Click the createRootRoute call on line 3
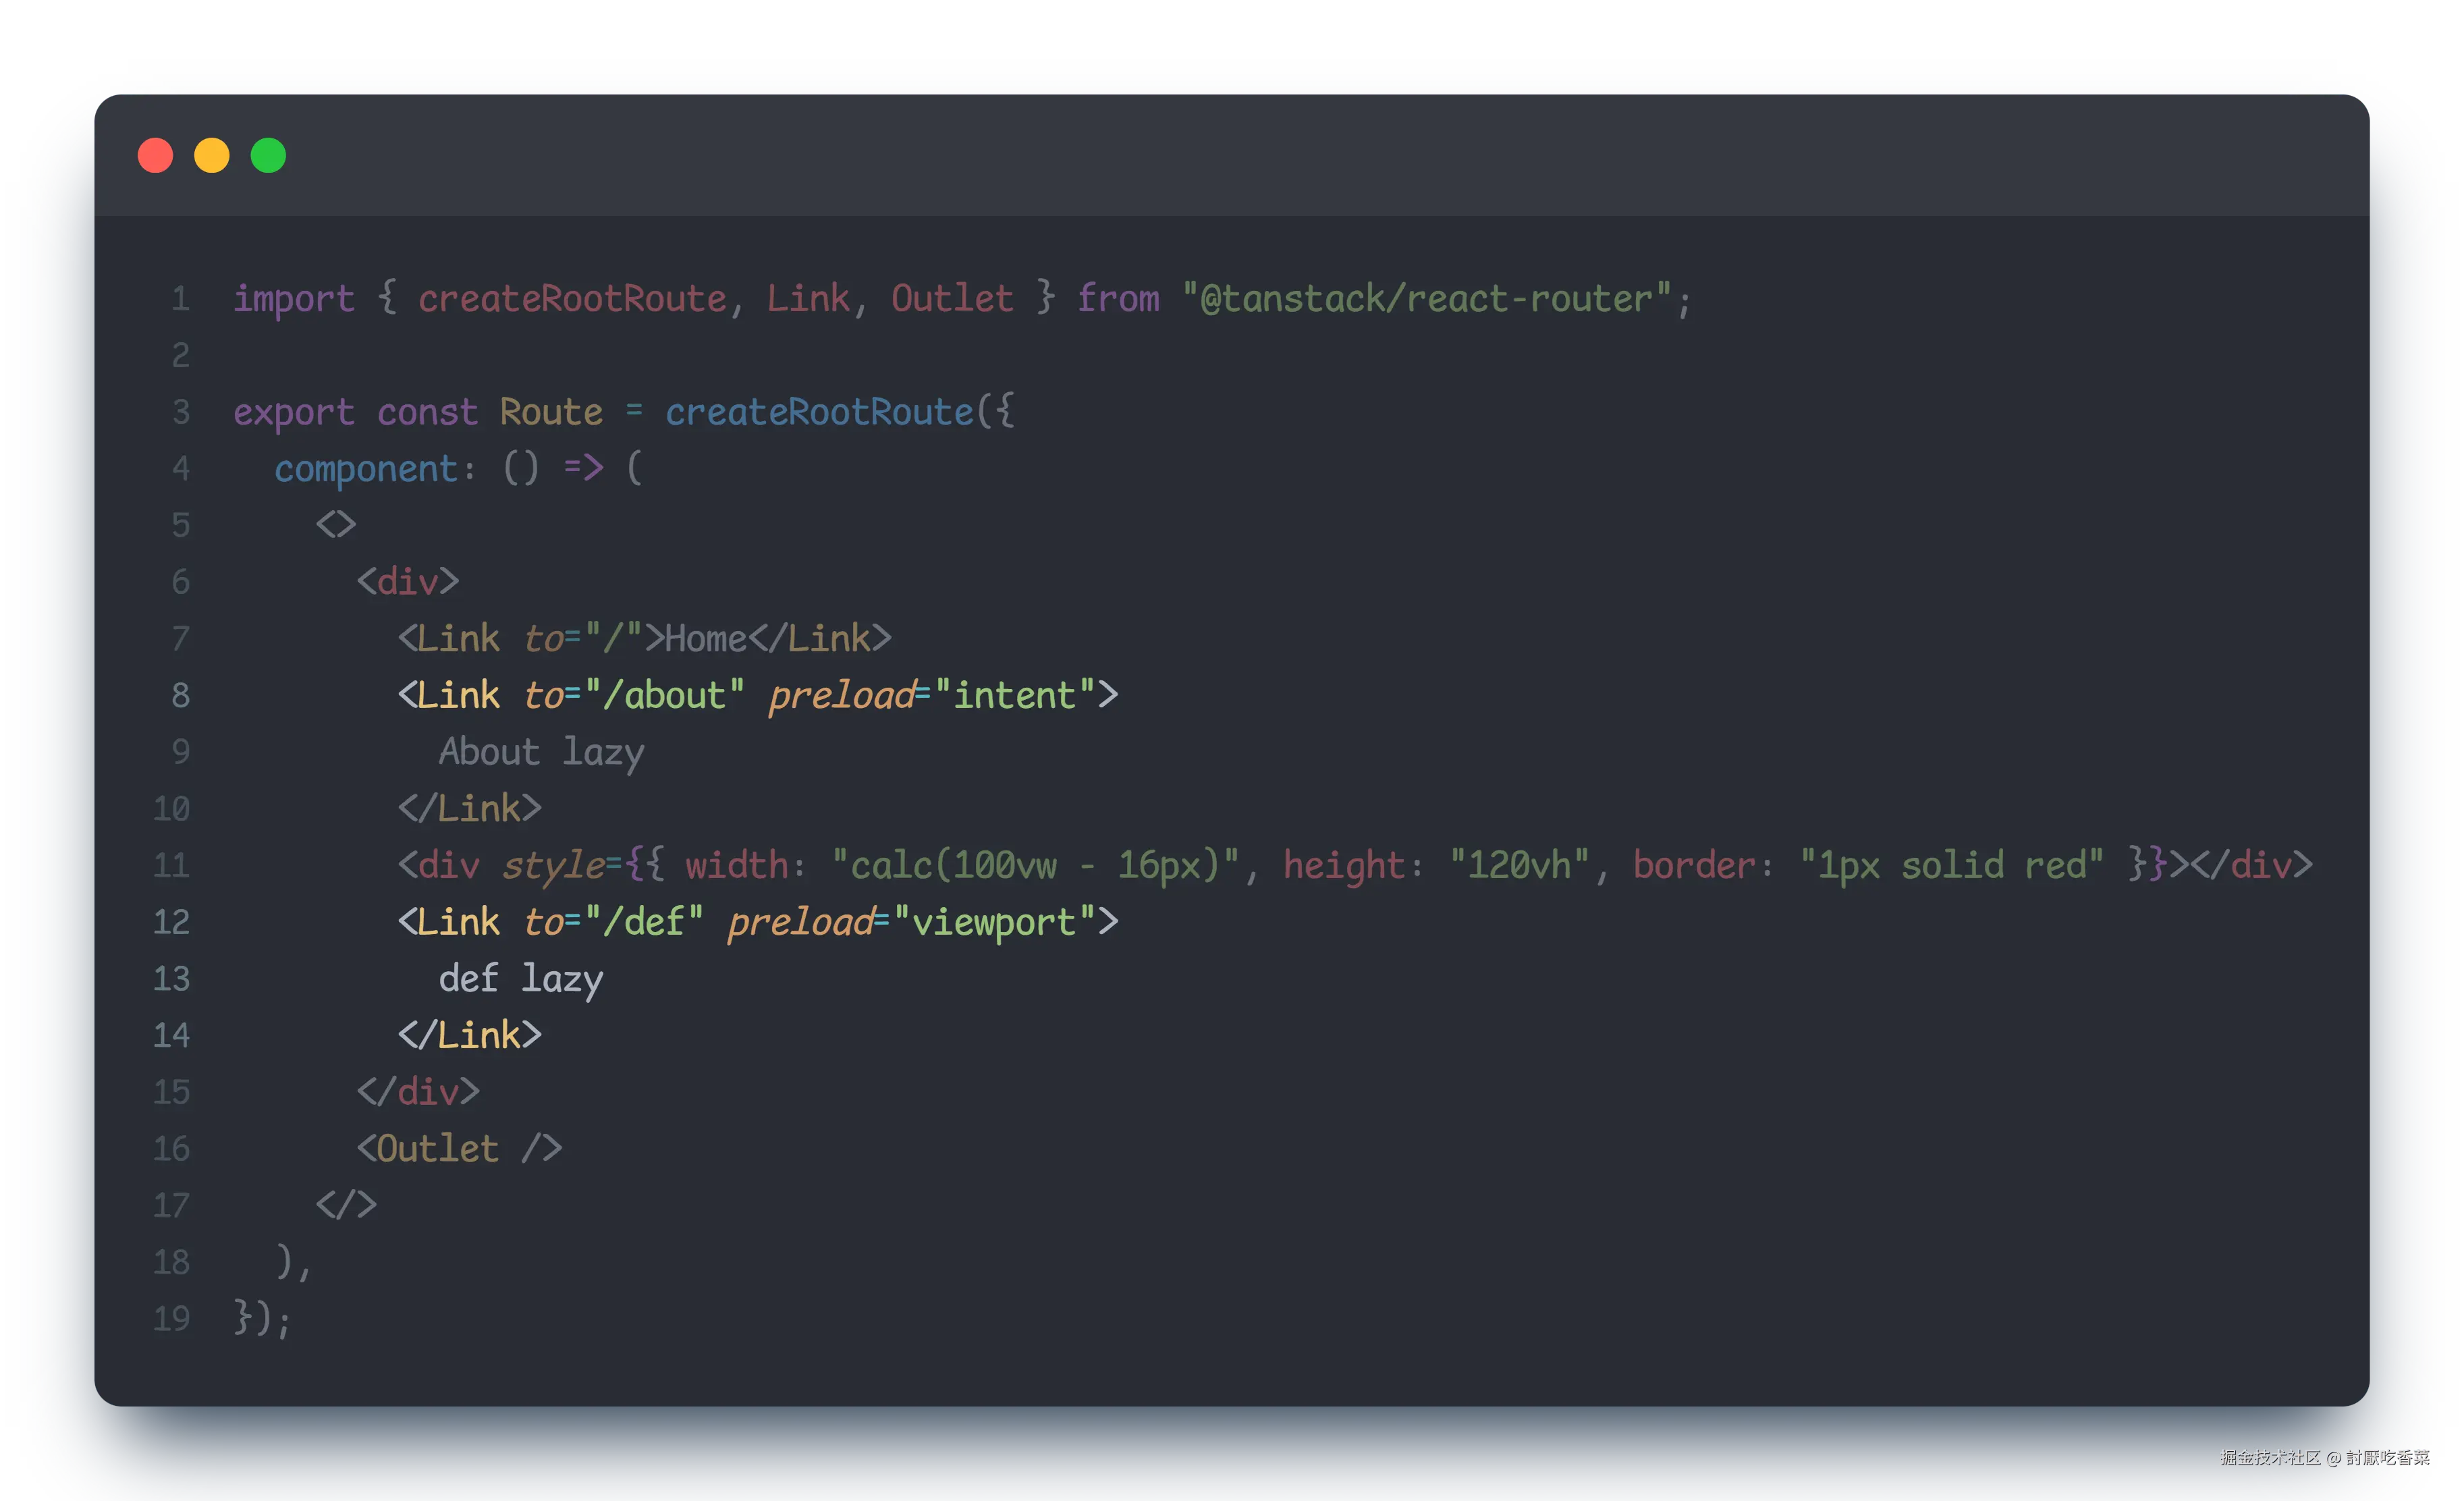This screenshot has width=2464, height=1501. (x=819, y=412)
